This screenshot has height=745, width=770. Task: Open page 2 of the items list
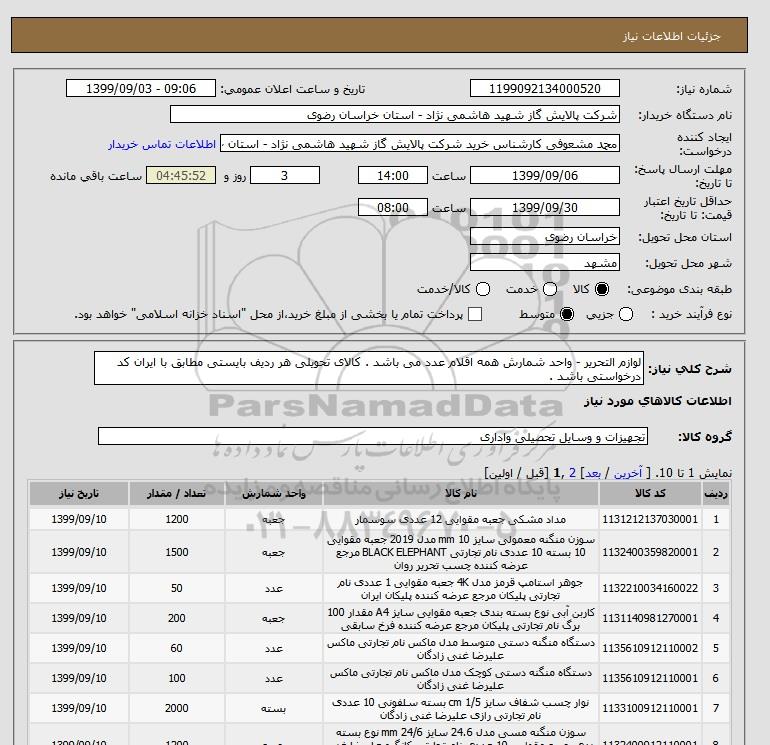572,472
